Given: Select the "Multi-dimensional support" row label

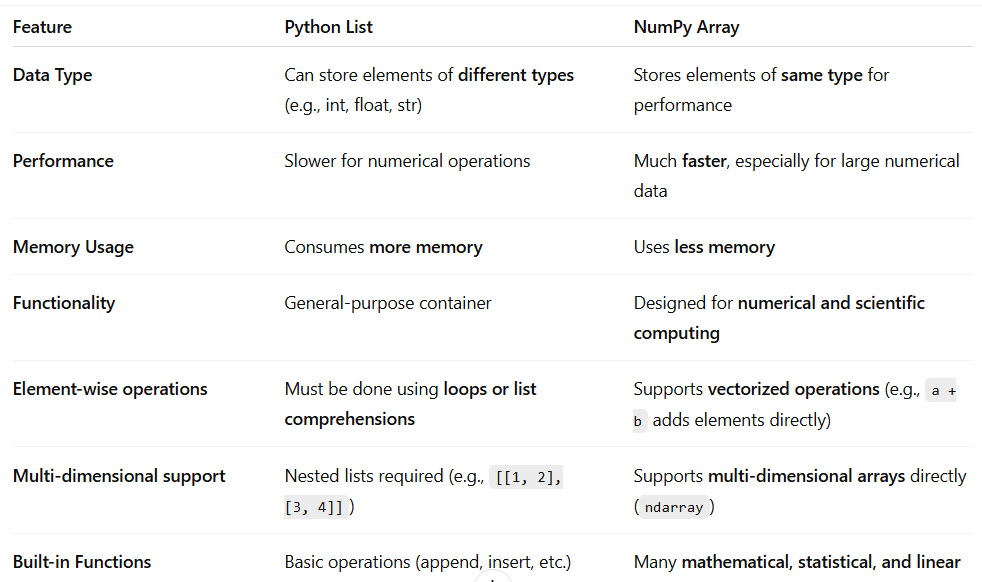Looking at the screenshot, I should pos(119,476).
